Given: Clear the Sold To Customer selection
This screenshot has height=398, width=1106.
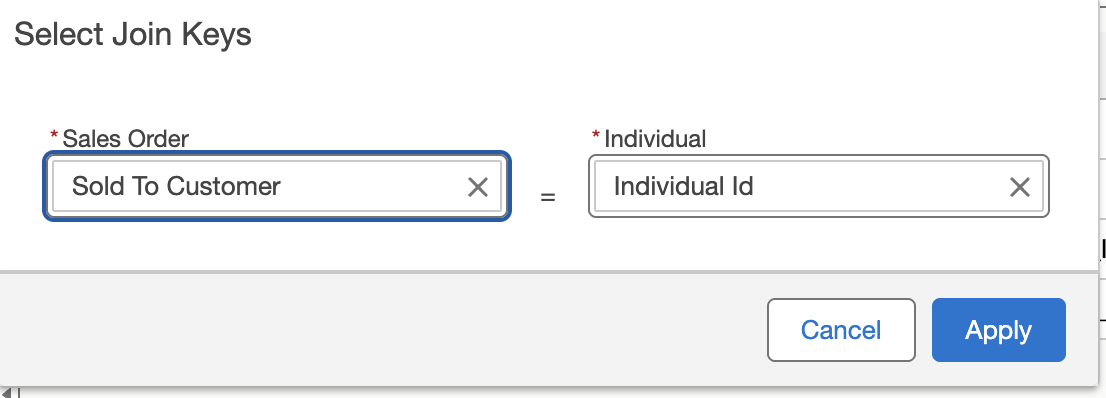Looking at the screenshot, I should [x=478, y=187].
